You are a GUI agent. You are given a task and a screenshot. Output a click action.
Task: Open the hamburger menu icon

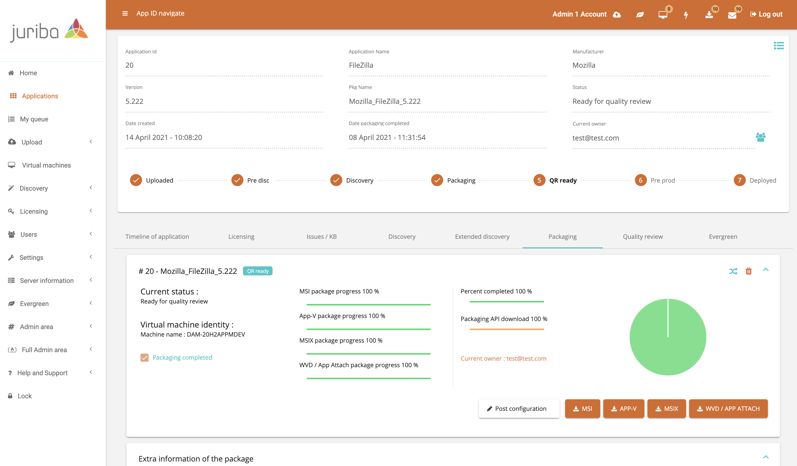tap(125, 14)
